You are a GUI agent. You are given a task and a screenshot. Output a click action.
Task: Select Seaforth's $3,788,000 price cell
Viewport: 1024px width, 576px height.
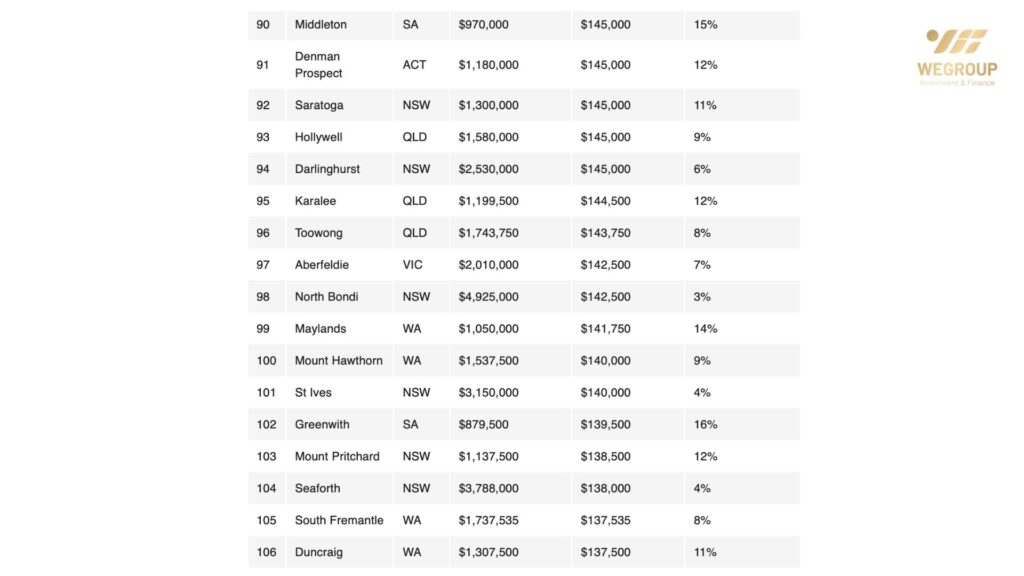coord(488,489)
